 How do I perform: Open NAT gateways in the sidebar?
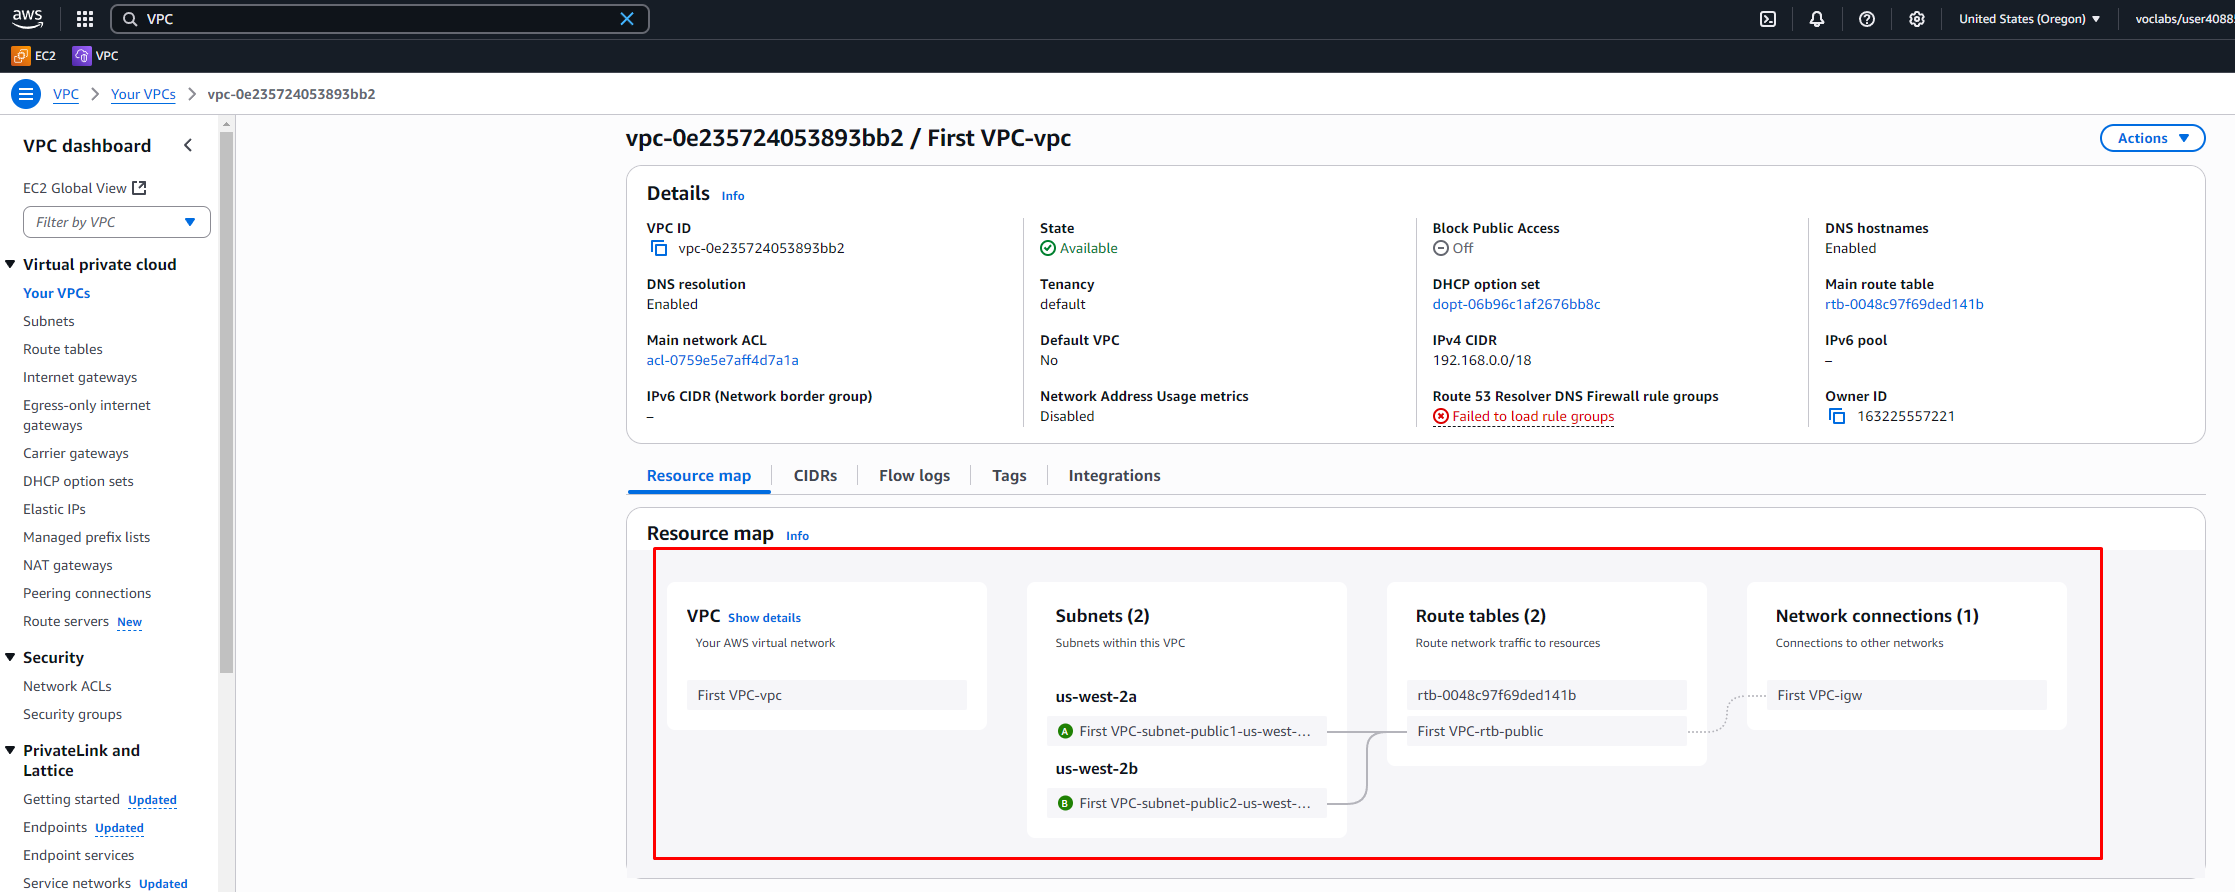coord(68,565)
